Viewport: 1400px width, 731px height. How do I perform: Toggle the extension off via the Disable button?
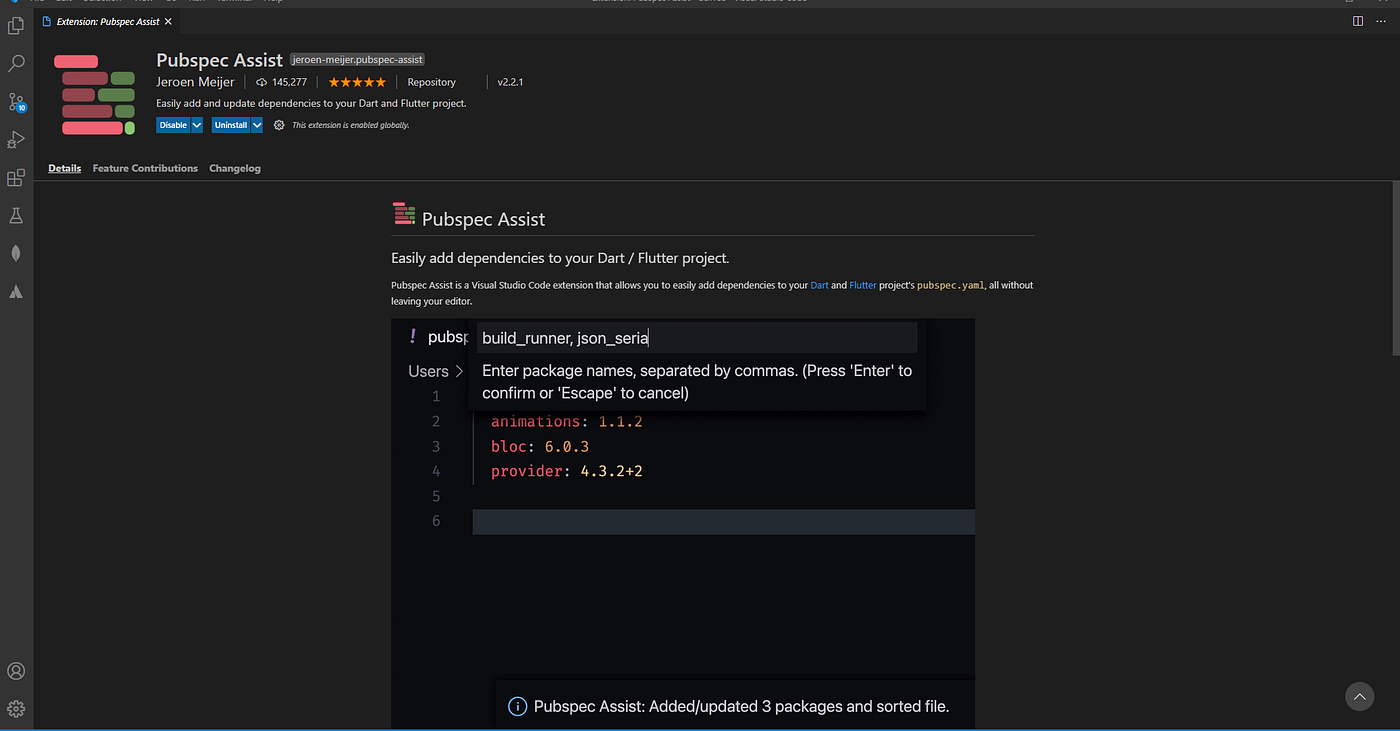coord(172,125)
